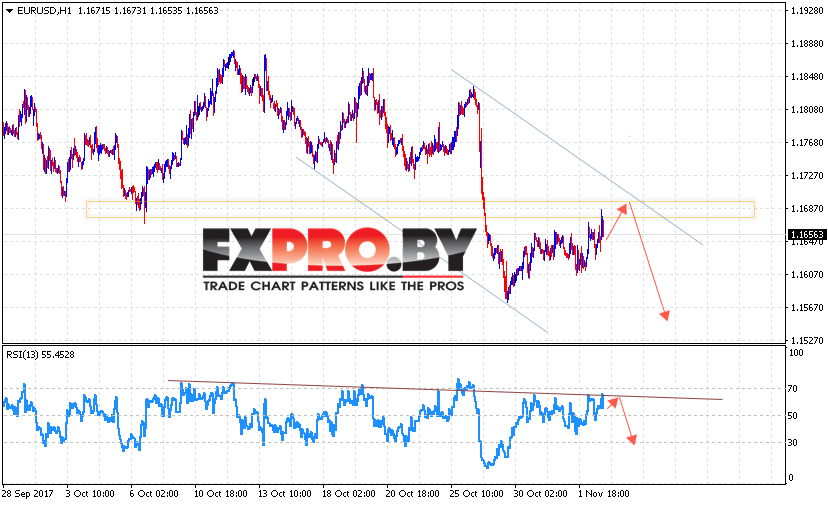Click the low value 1.16535 in header
The width and height of the screenshot is (828, 505).
pos(166,11)
